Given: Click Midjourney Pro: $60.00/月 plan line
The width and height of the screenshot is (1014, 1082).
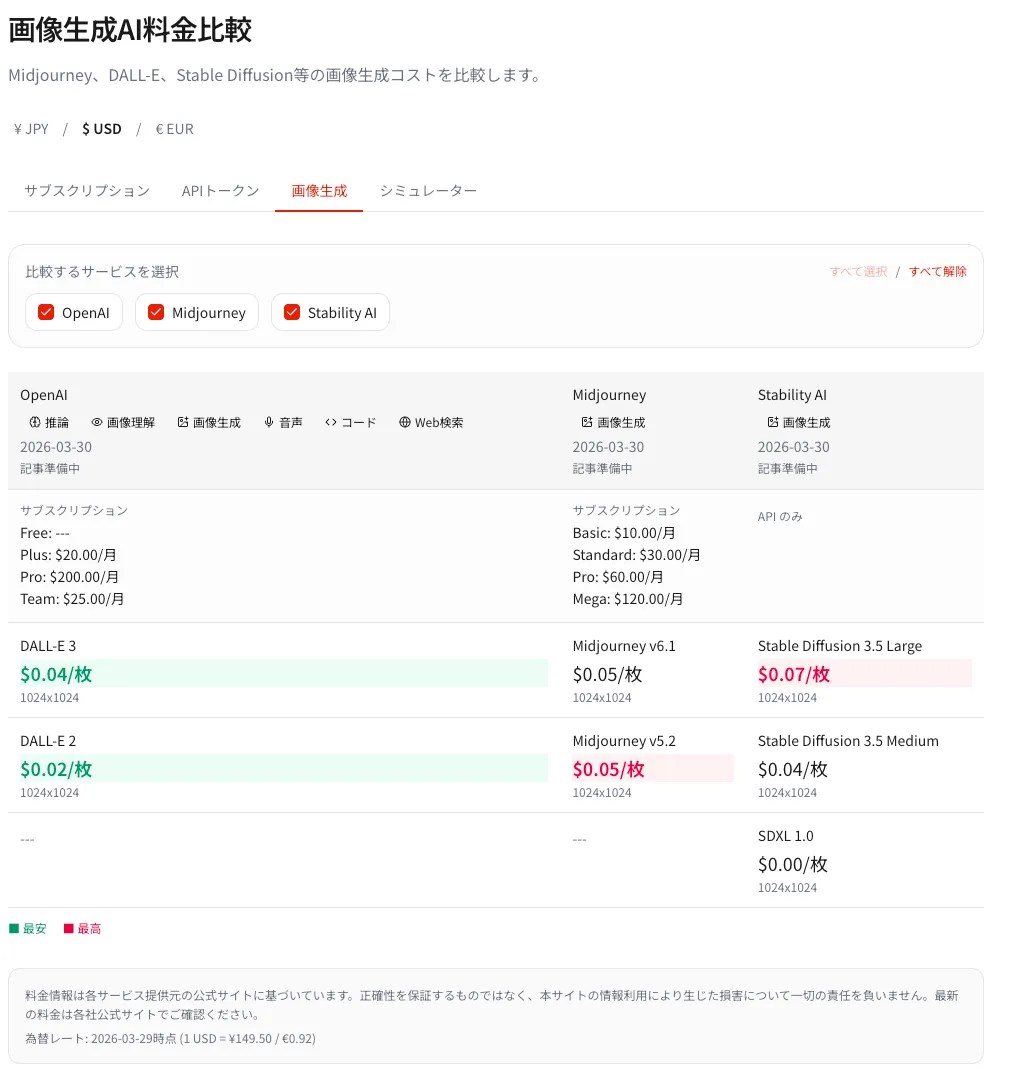Looking at the screenshot, I should tap(618, 578).
